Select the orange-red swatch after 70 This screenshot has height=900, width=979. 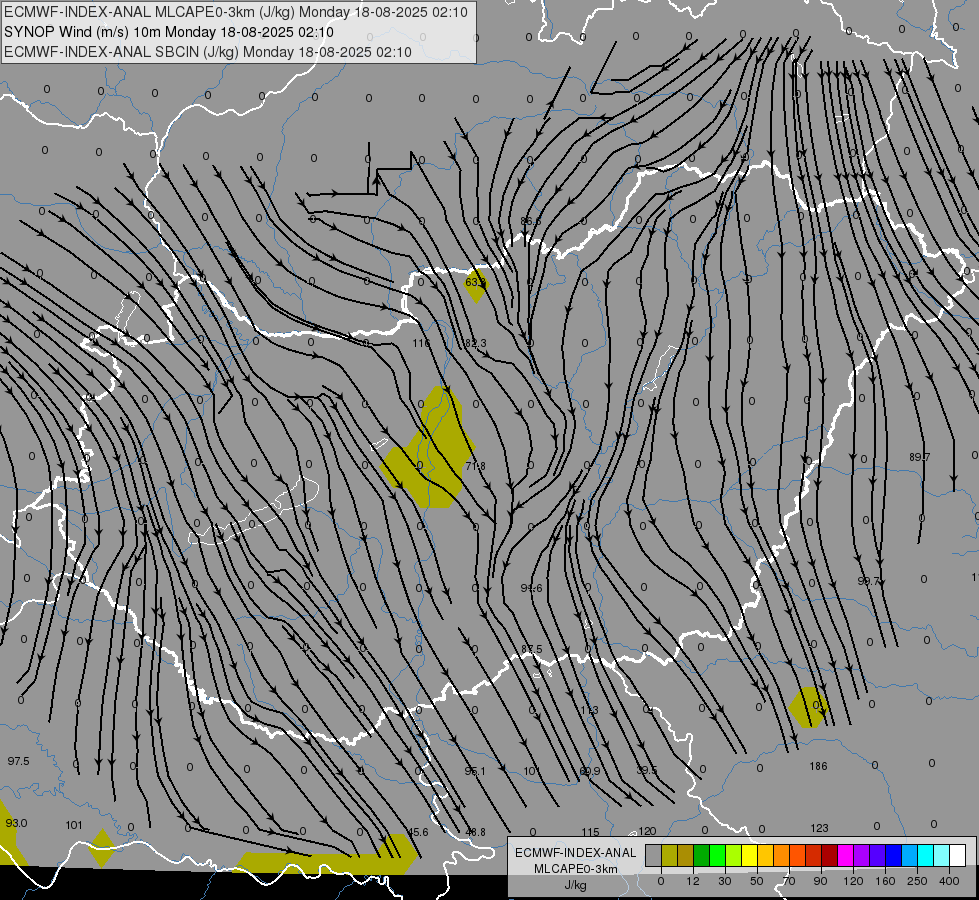(798, 855)
